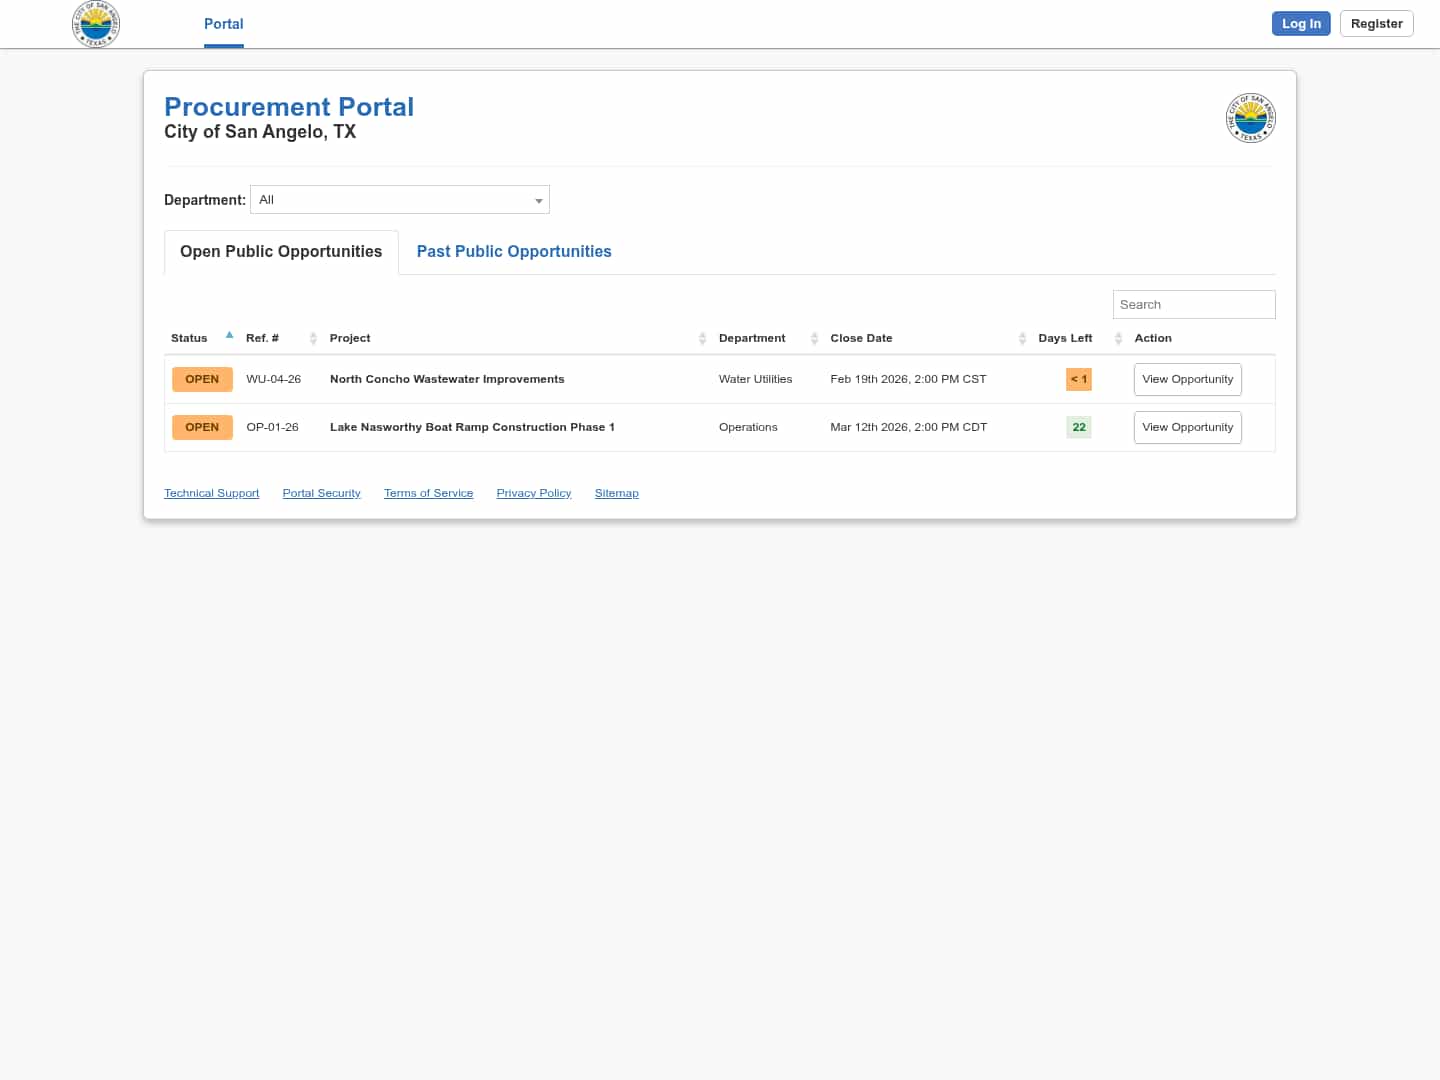The image size is (1440, 1080).
Task: Sort the table by Ref # column
Action: click(x=312, y=338)
